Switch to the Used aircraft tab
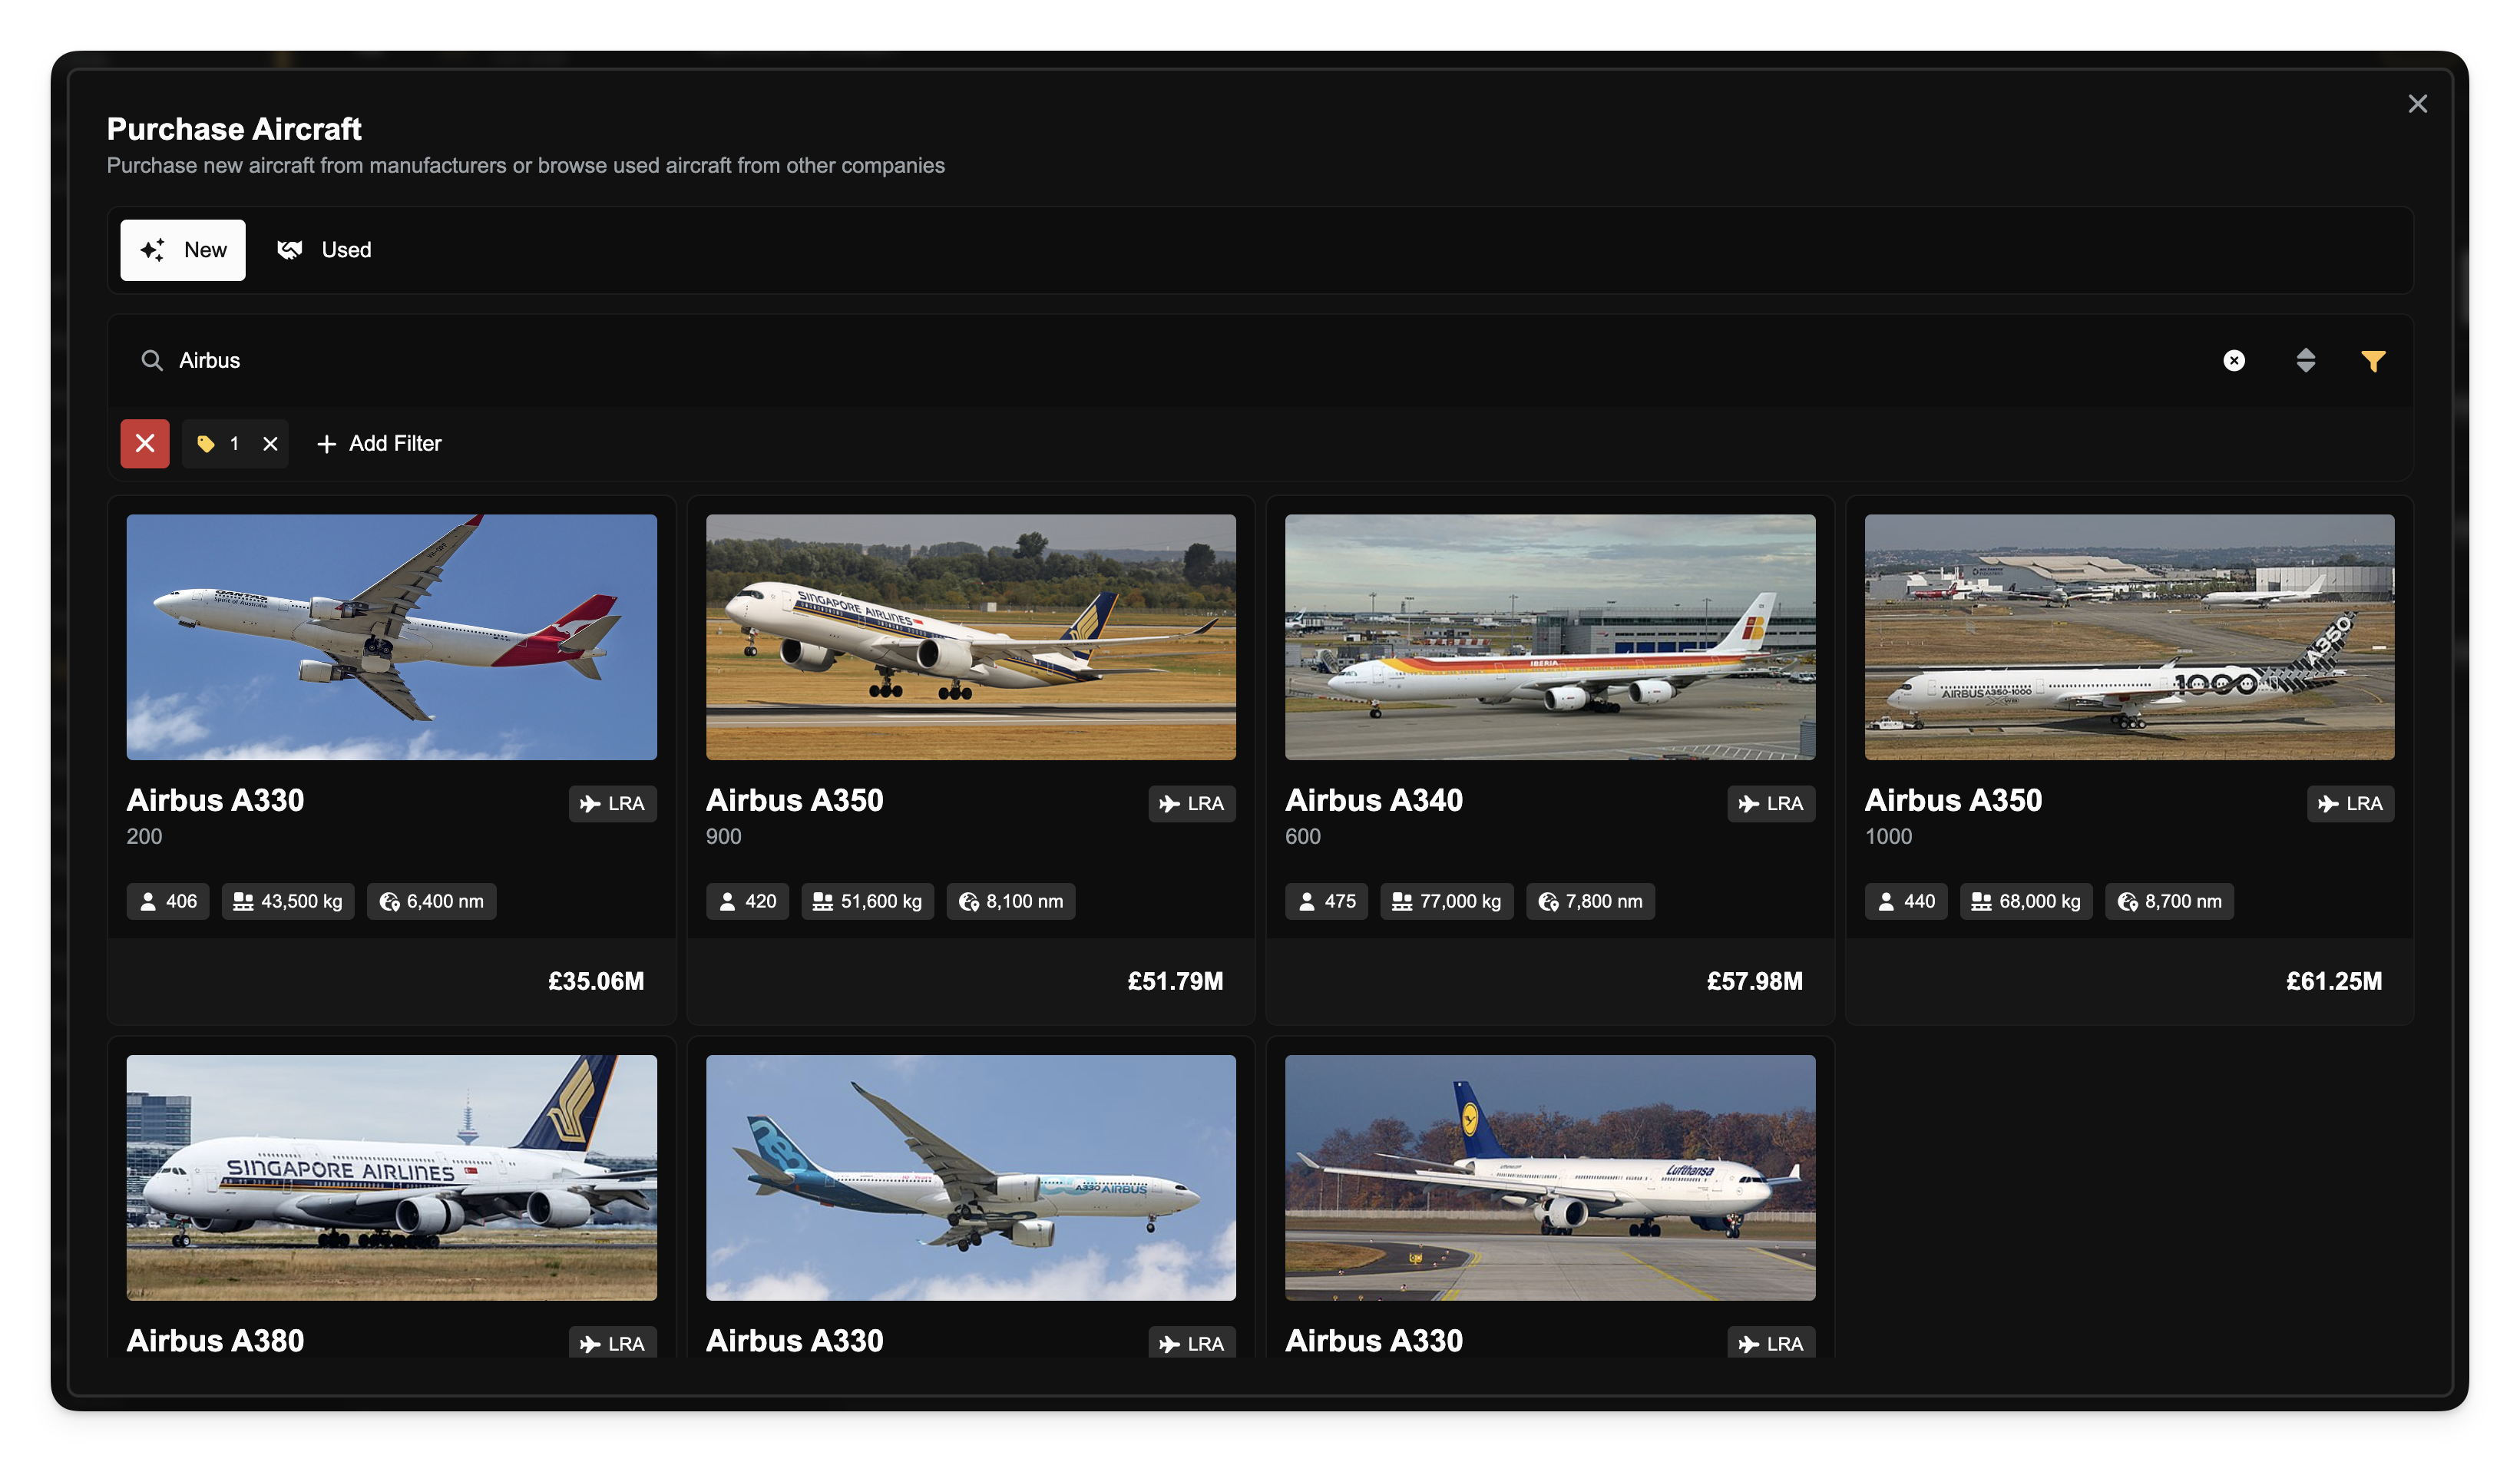 tap(324, 250)
